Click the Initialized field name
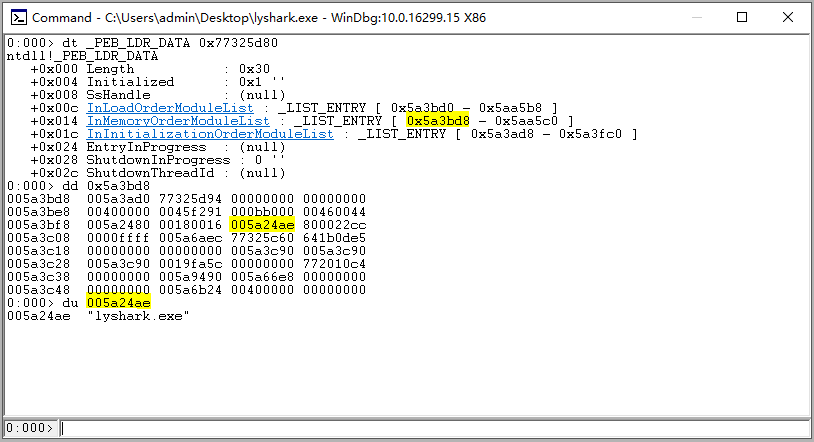This screenshot has height=442, width=814. (130, 82)
